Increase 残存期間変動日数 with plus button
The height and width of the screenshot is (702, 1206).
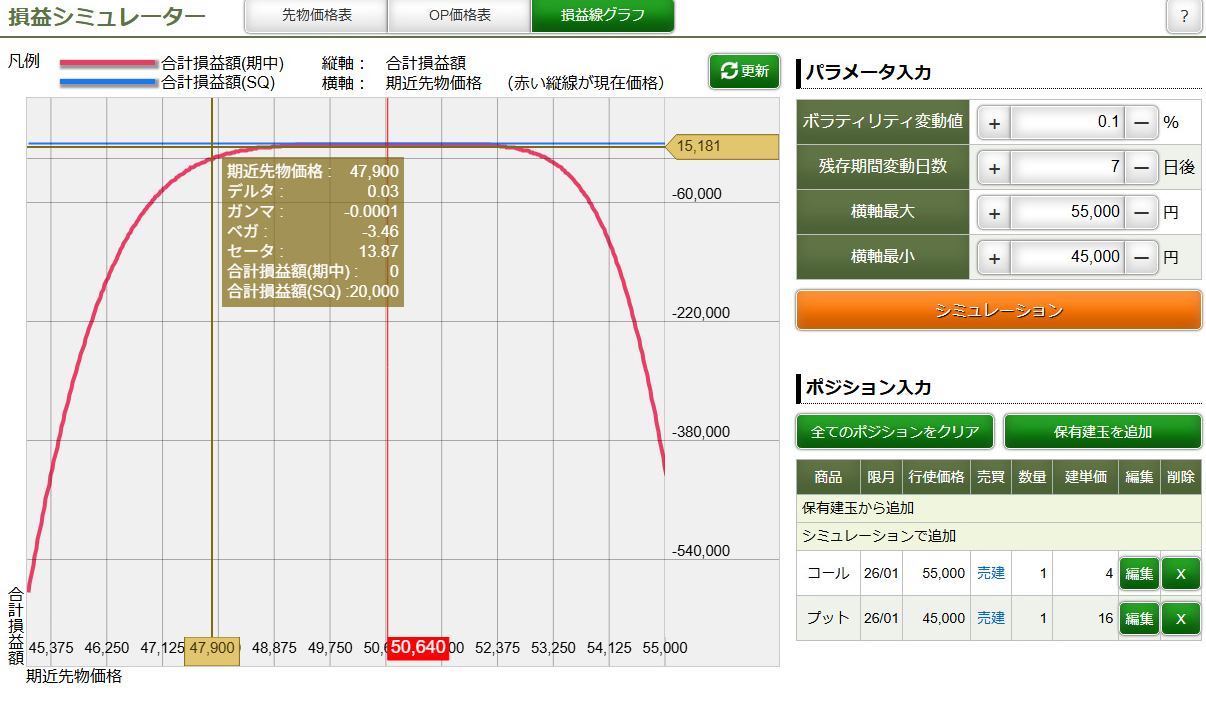tap(994, 168)
